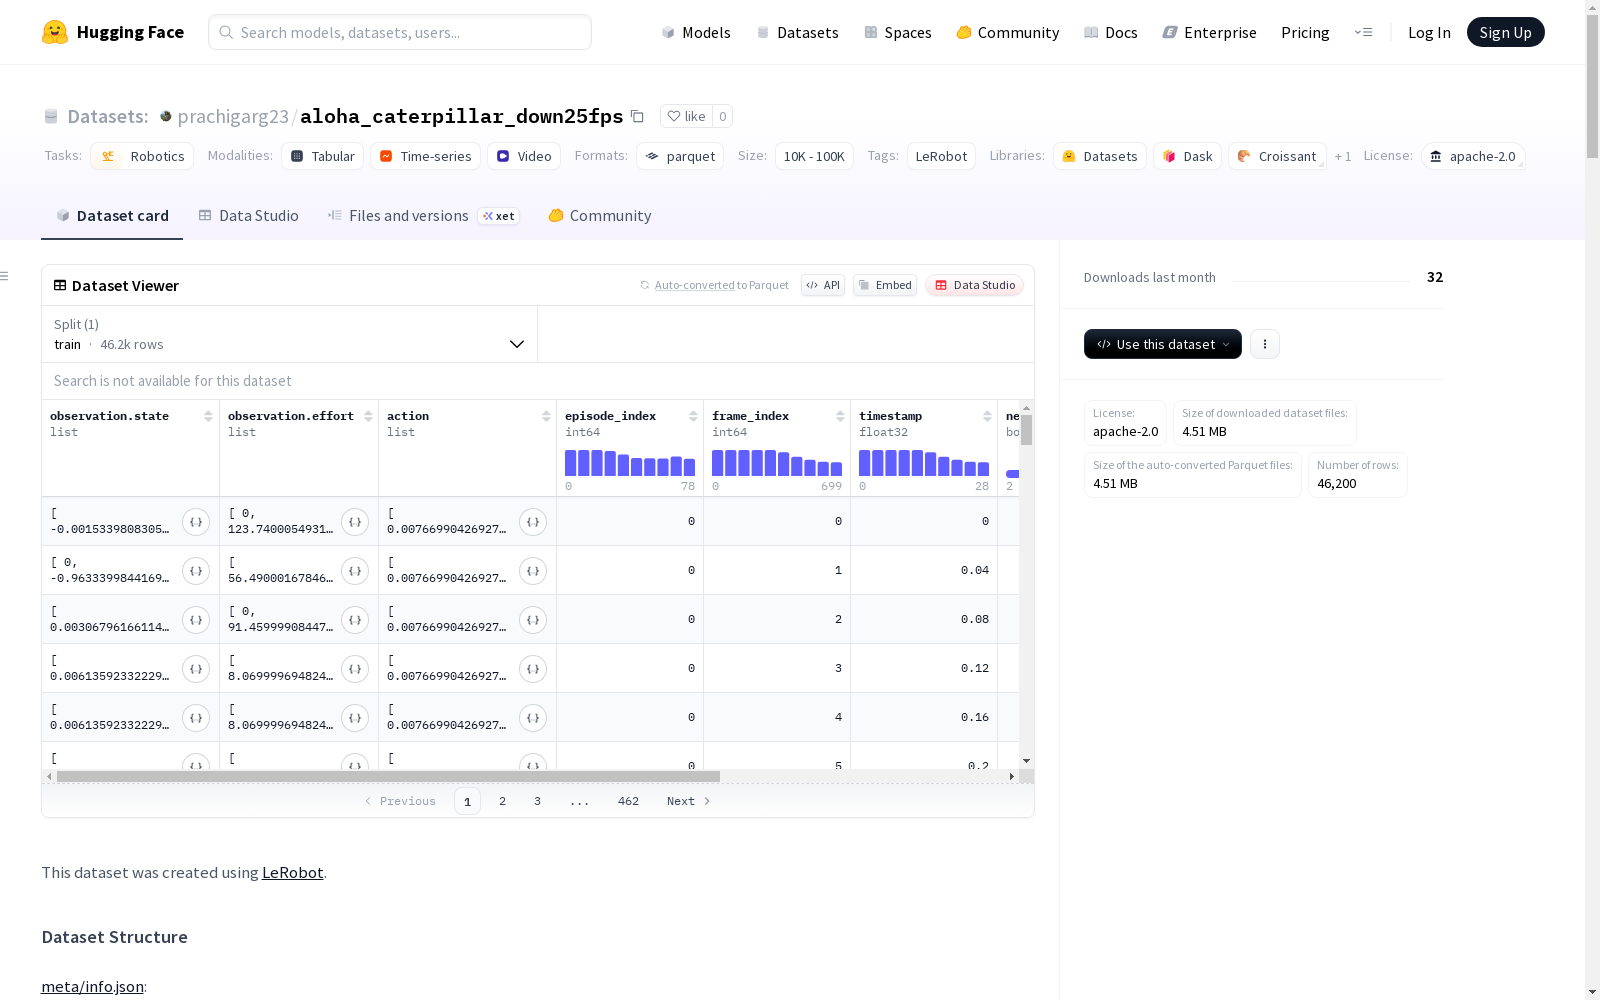
Task: Open Data Studio from viewer header
Action: pyautogui.click(x=975, y=285)
